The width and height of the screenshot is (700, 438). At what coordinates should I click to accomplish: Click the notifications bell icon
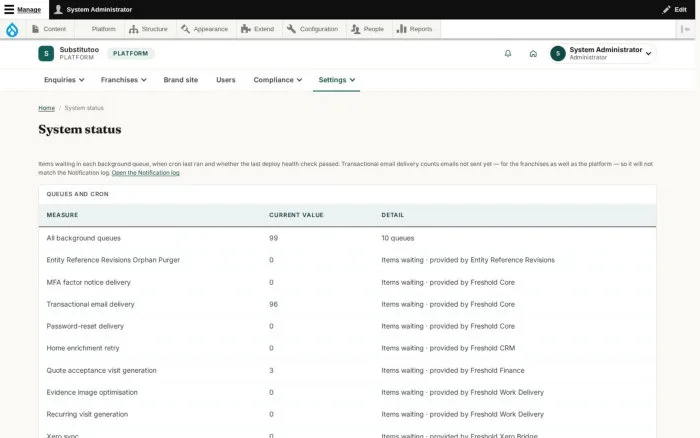508,54
